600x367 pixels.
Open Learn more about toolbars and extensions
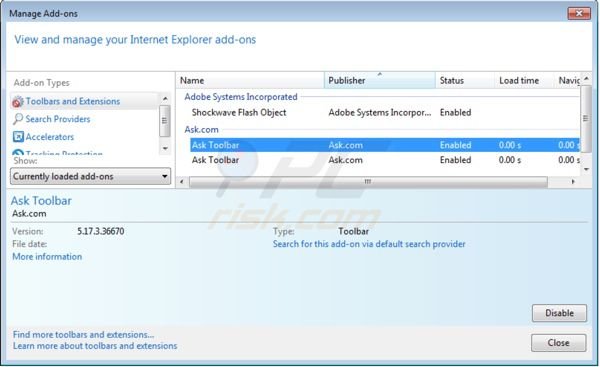95,346
